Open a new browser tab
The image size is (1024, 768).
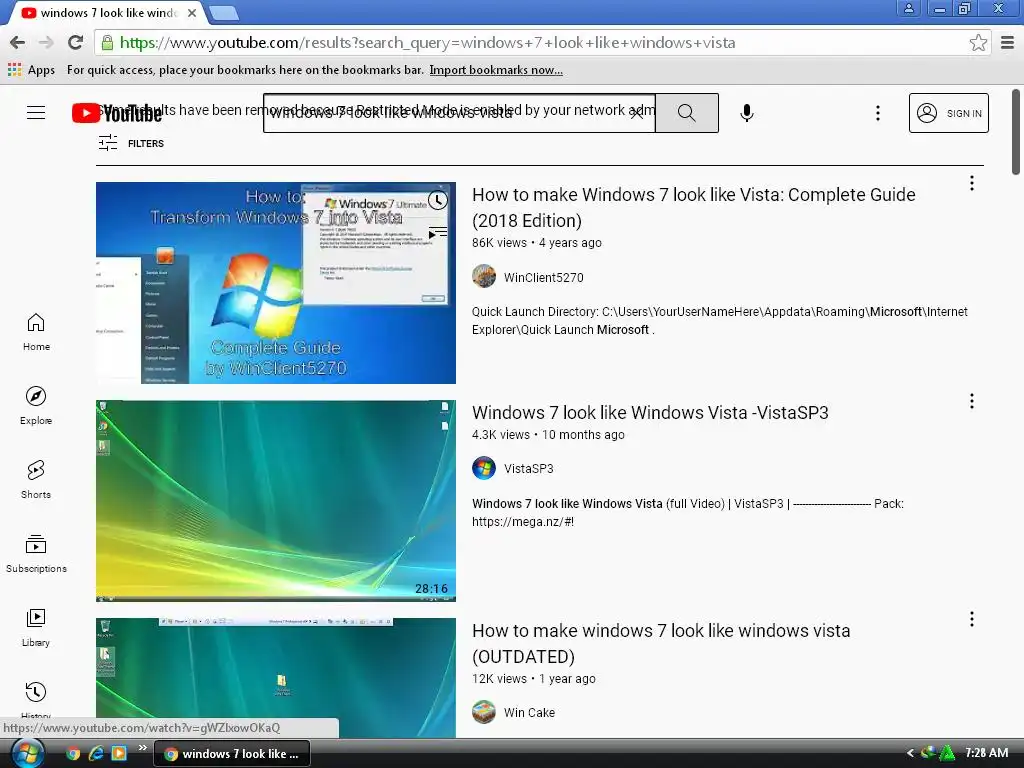click(x=224, y=12)
